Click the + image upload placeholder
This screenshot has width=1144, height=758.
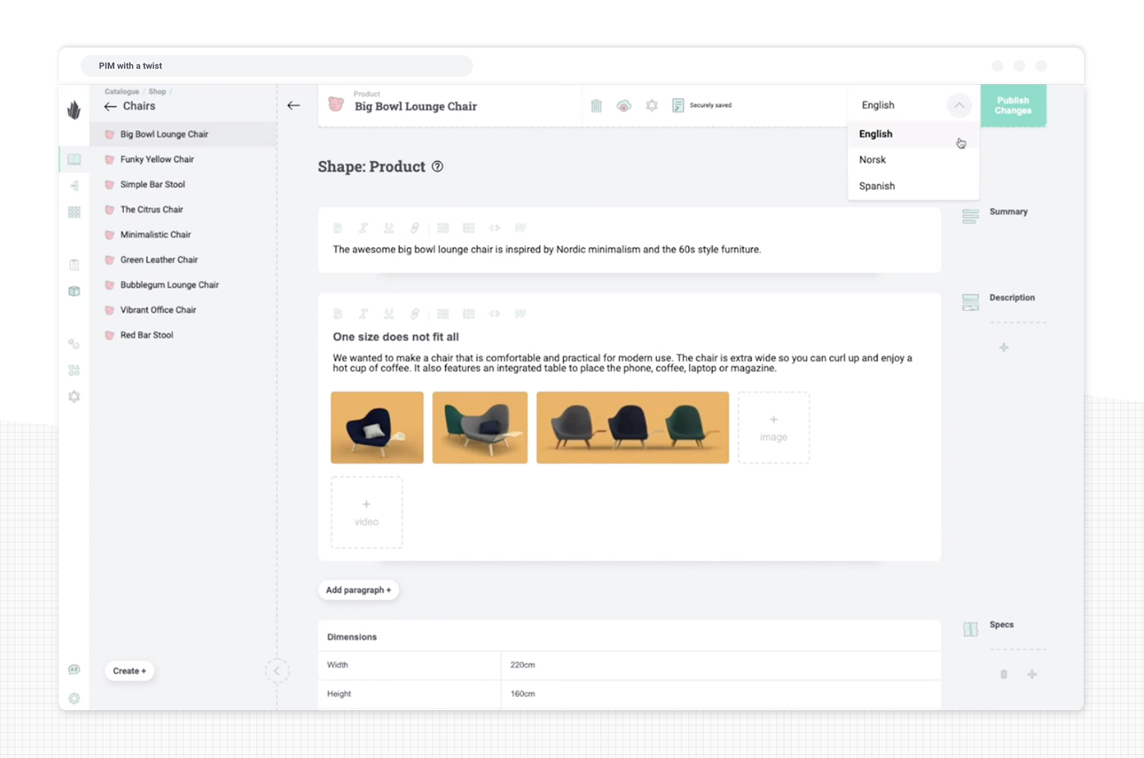[773, 428]
